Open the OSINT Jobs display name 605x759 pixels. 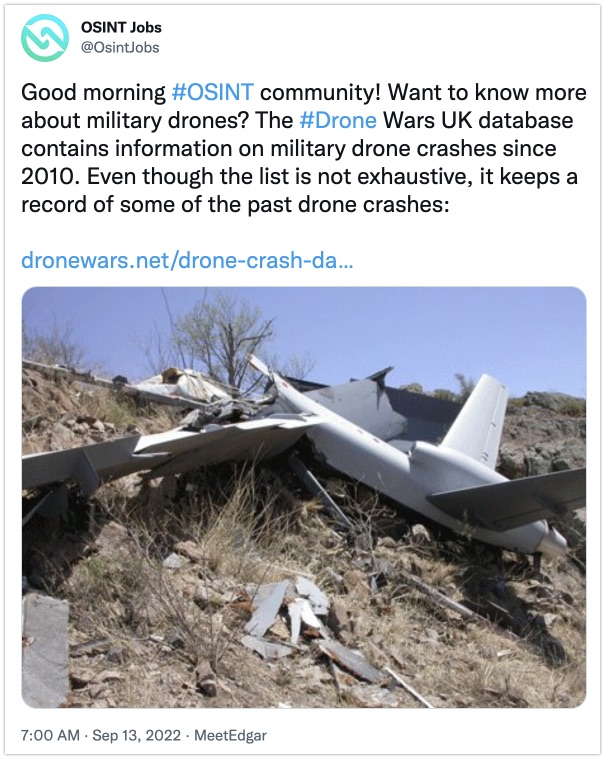[x=121, y=28]
